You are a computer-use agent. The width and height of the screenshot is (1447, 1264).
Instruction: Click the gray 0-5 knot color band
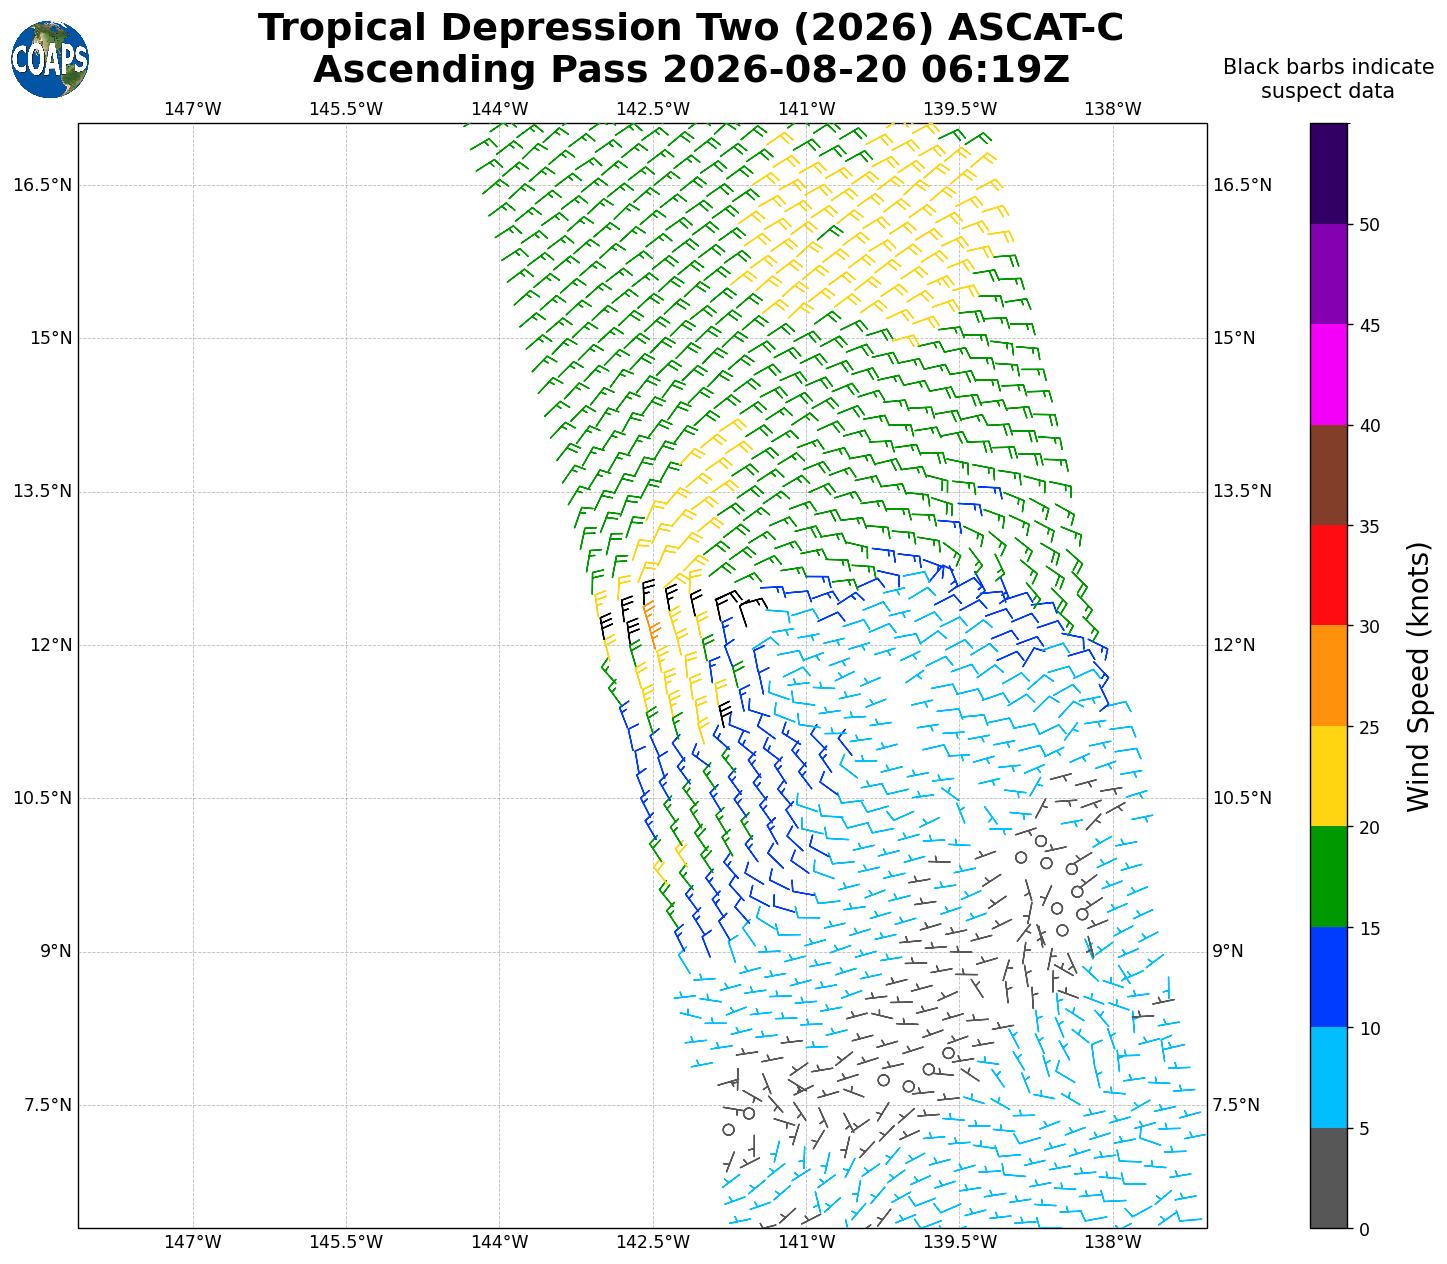[1329, 1178]
